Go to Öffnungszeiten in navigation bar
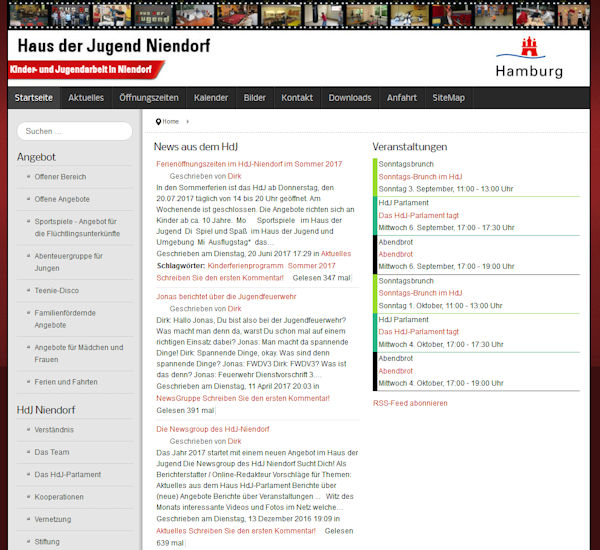The width and height of the screenshot is (600, 550). click(x=149, y=98)
